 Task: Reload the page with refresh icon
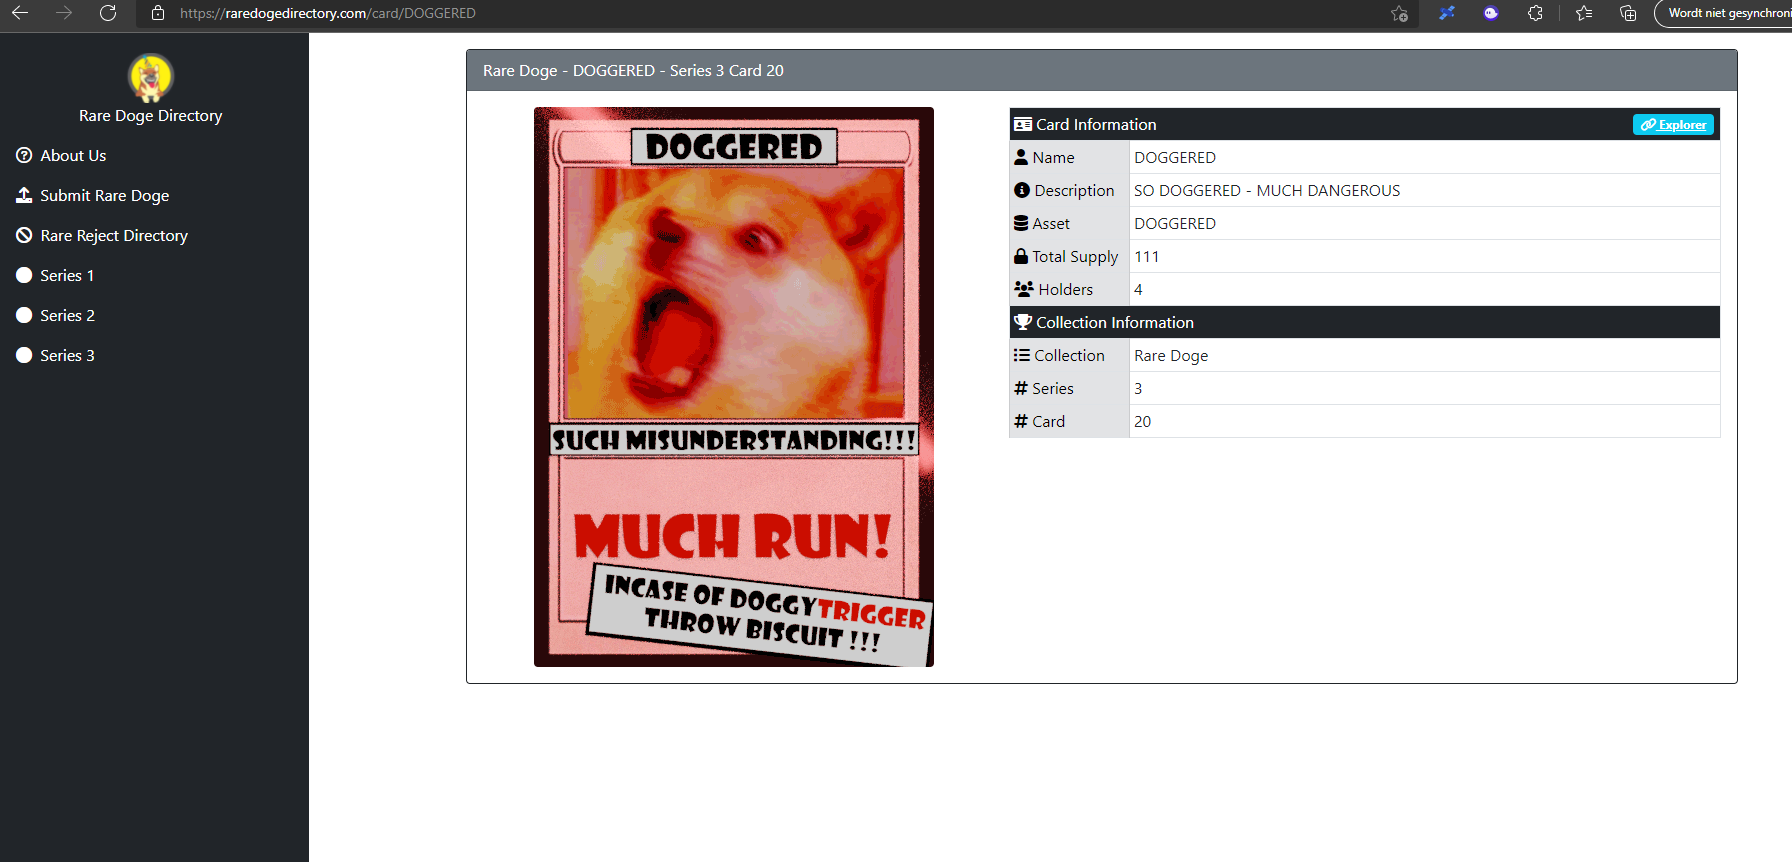click(108, 13)
